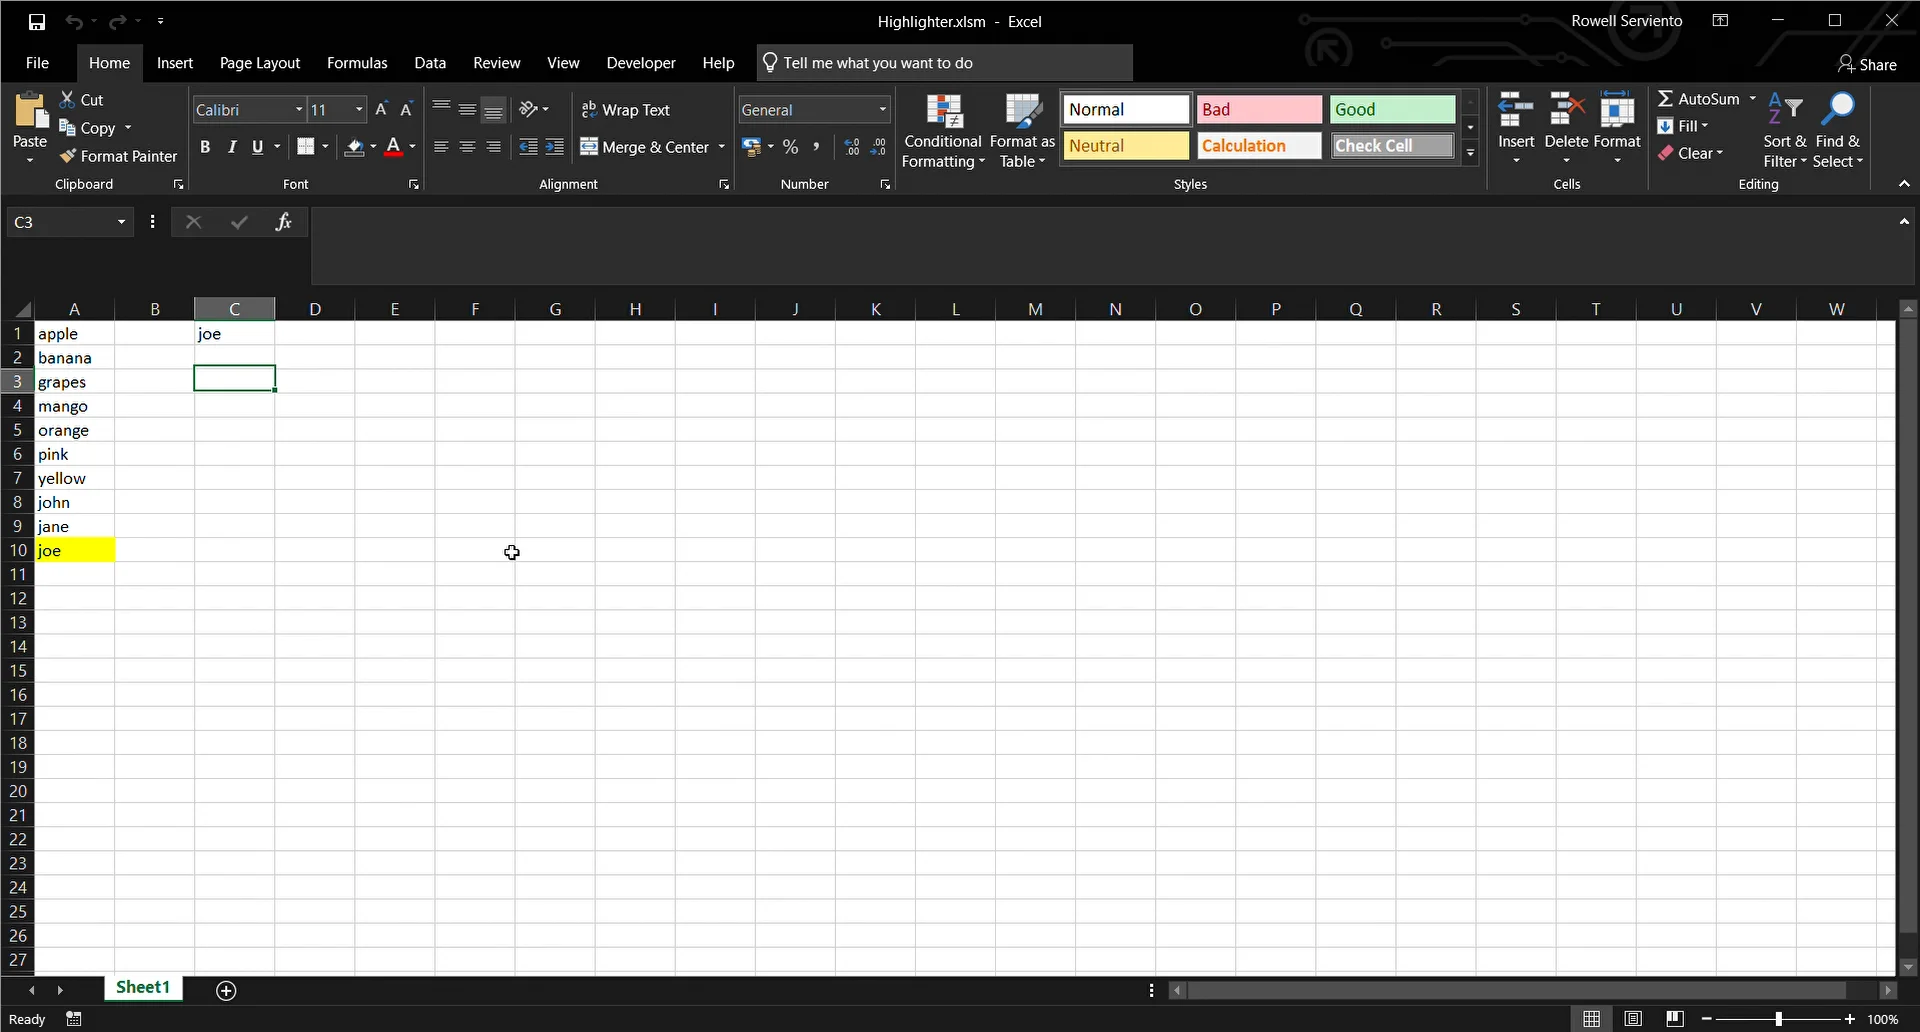Open the Fill button in Editing group
The image size is (1920, 1032).
pyautogui.click(x=1683, y=126)
